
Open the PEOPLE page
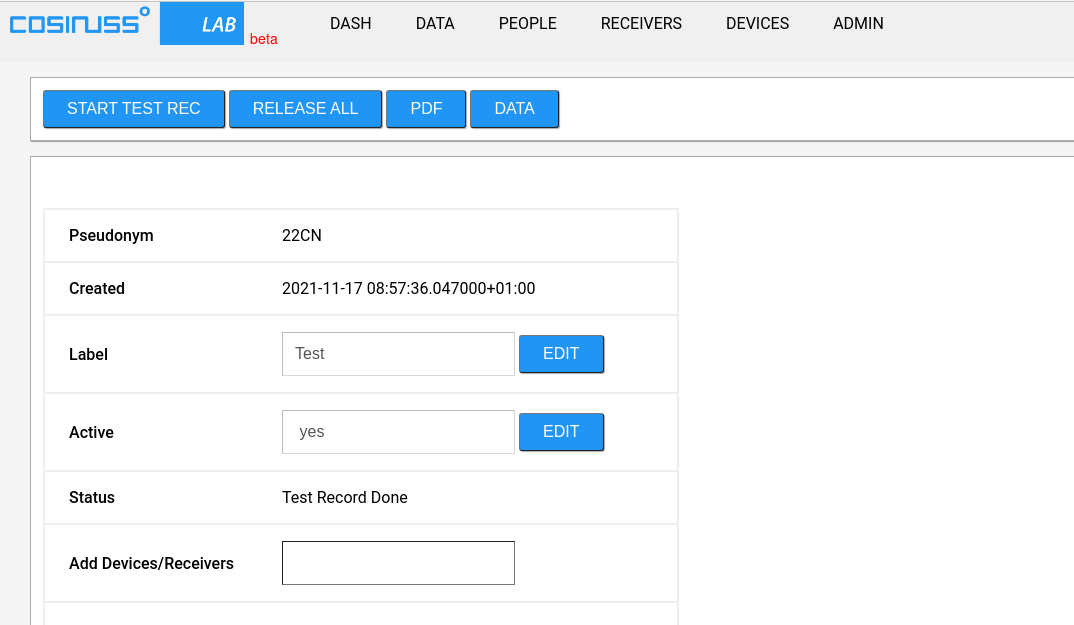[x=527, y=24]
